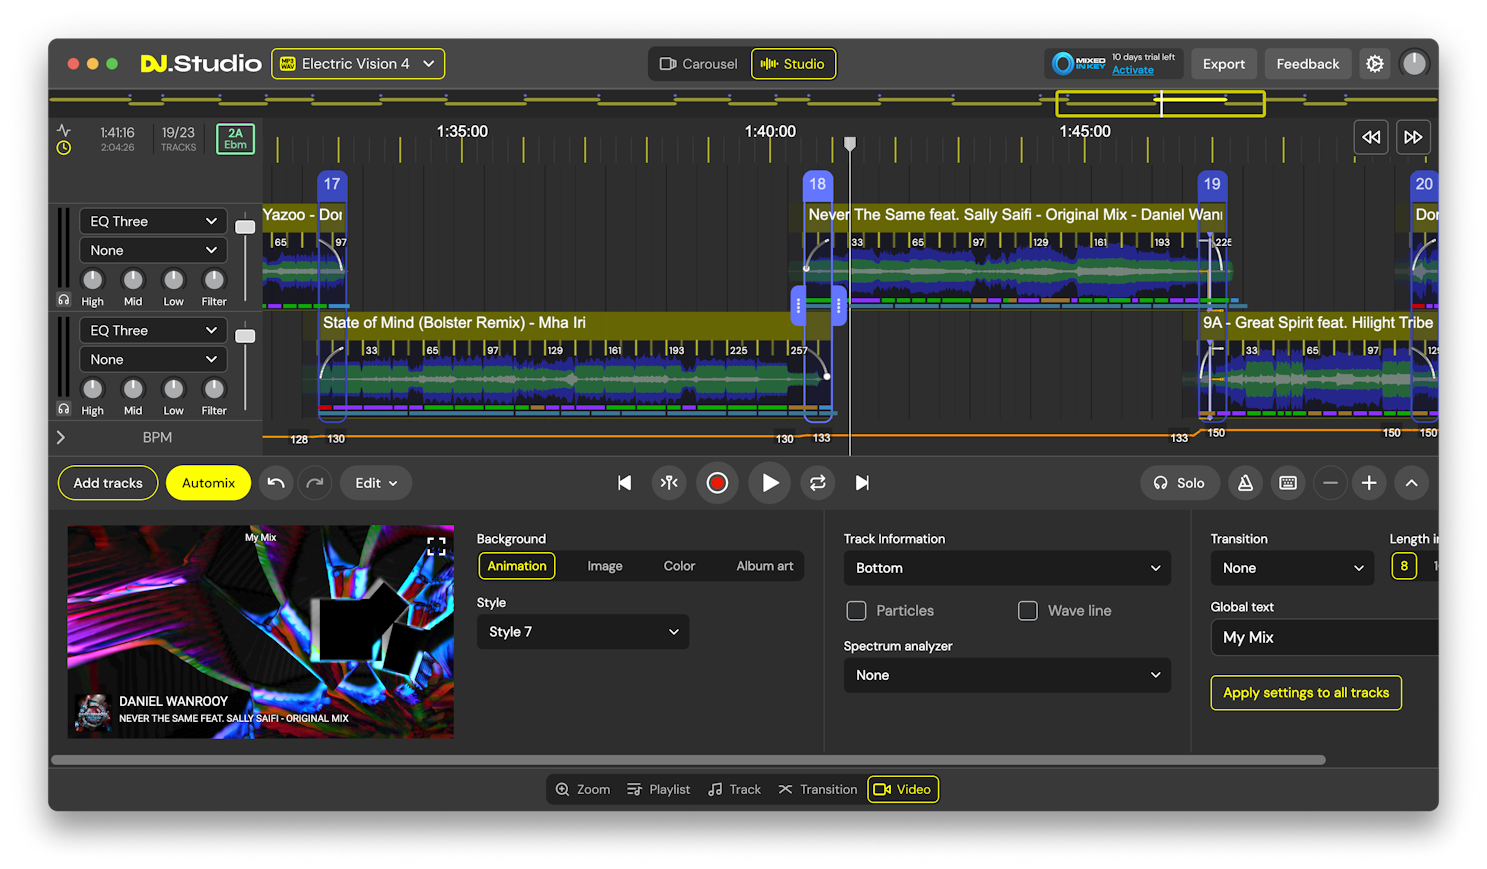Toggle headphone cue on first track lane
Image resolution: width=1487 pixels, height=869 pixels.
tap(64, 300)
